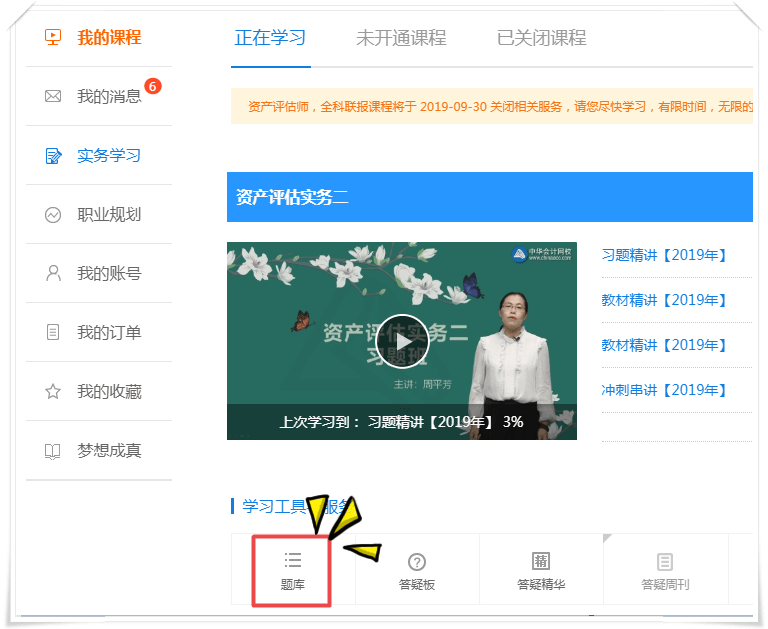768x629 pixels.
Task: Open the 习题精讲【2019年】 link
Action: 664,255
